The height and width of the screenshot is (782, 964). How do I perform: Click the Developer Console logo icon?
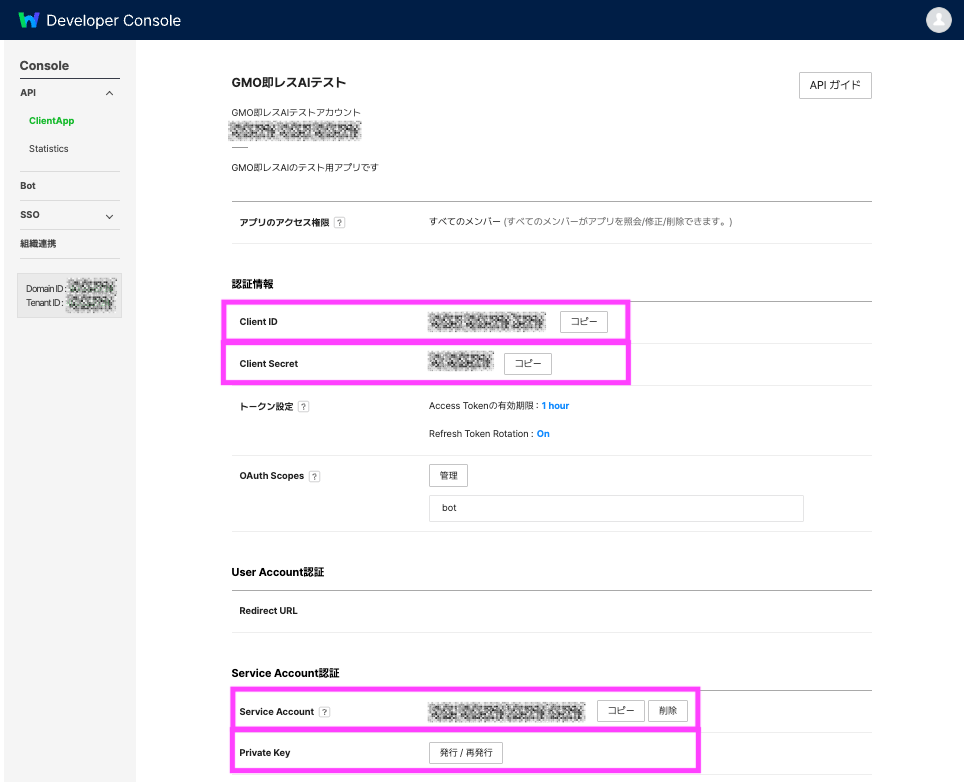click(x=29, y=20)
